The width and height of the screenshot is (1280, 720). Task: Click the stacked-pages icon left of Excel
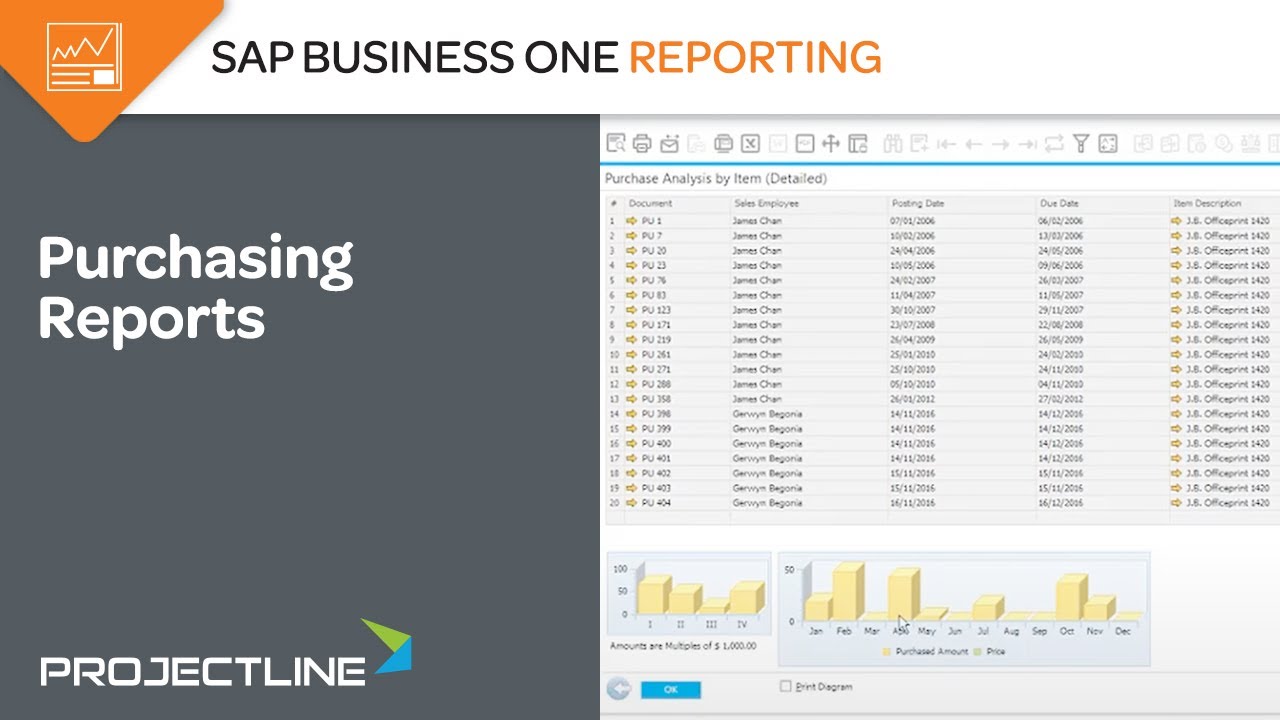tap(723, 144)
